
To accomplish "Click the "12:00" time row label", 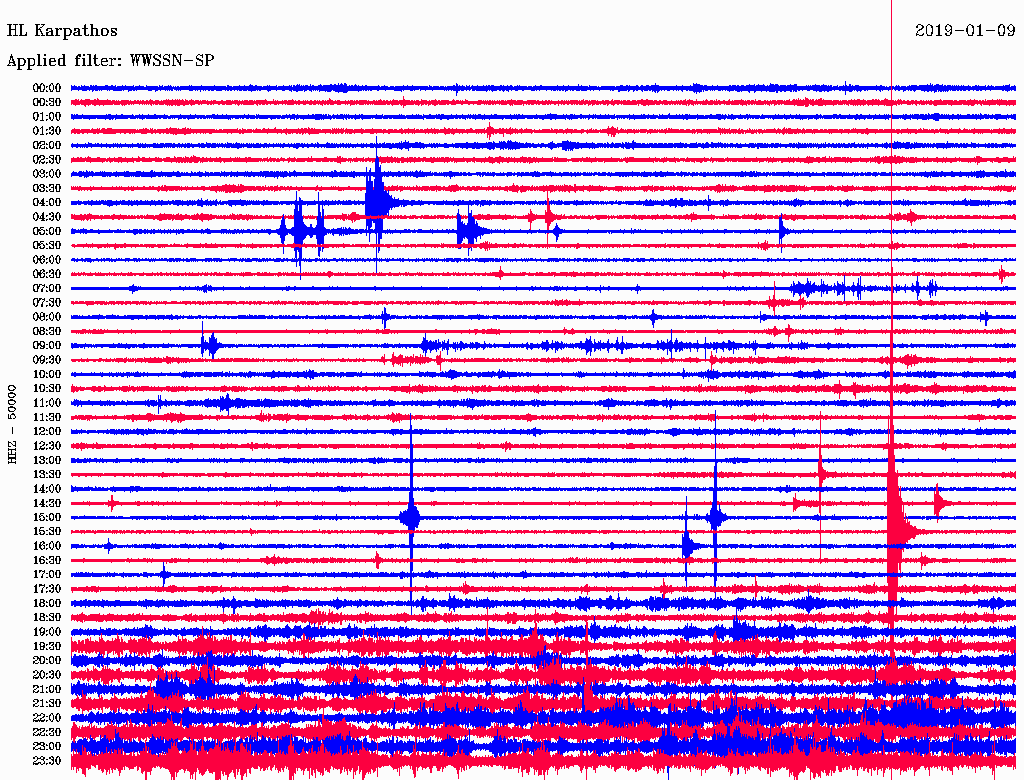I will [47, 431].
